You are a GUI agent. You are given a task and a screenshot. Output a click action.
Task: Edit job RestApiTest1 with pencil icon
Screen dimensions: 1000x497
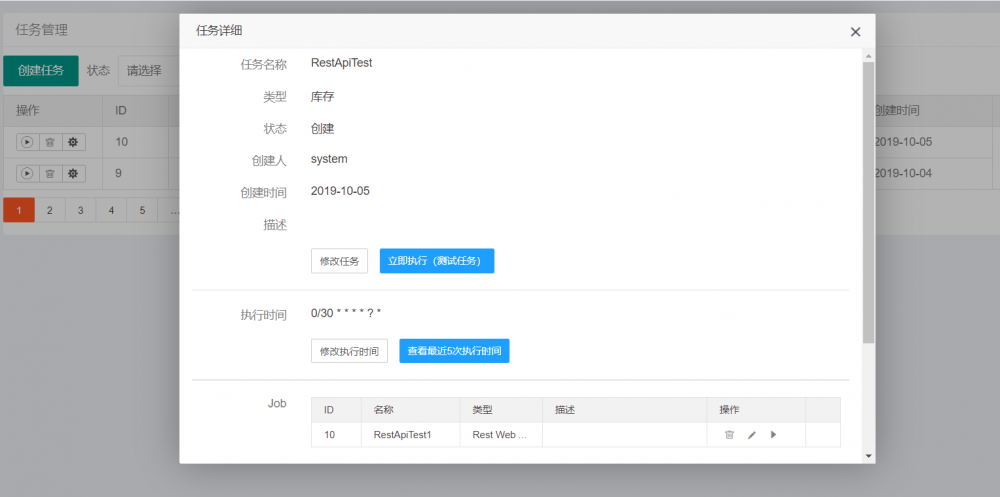point(751,434)
